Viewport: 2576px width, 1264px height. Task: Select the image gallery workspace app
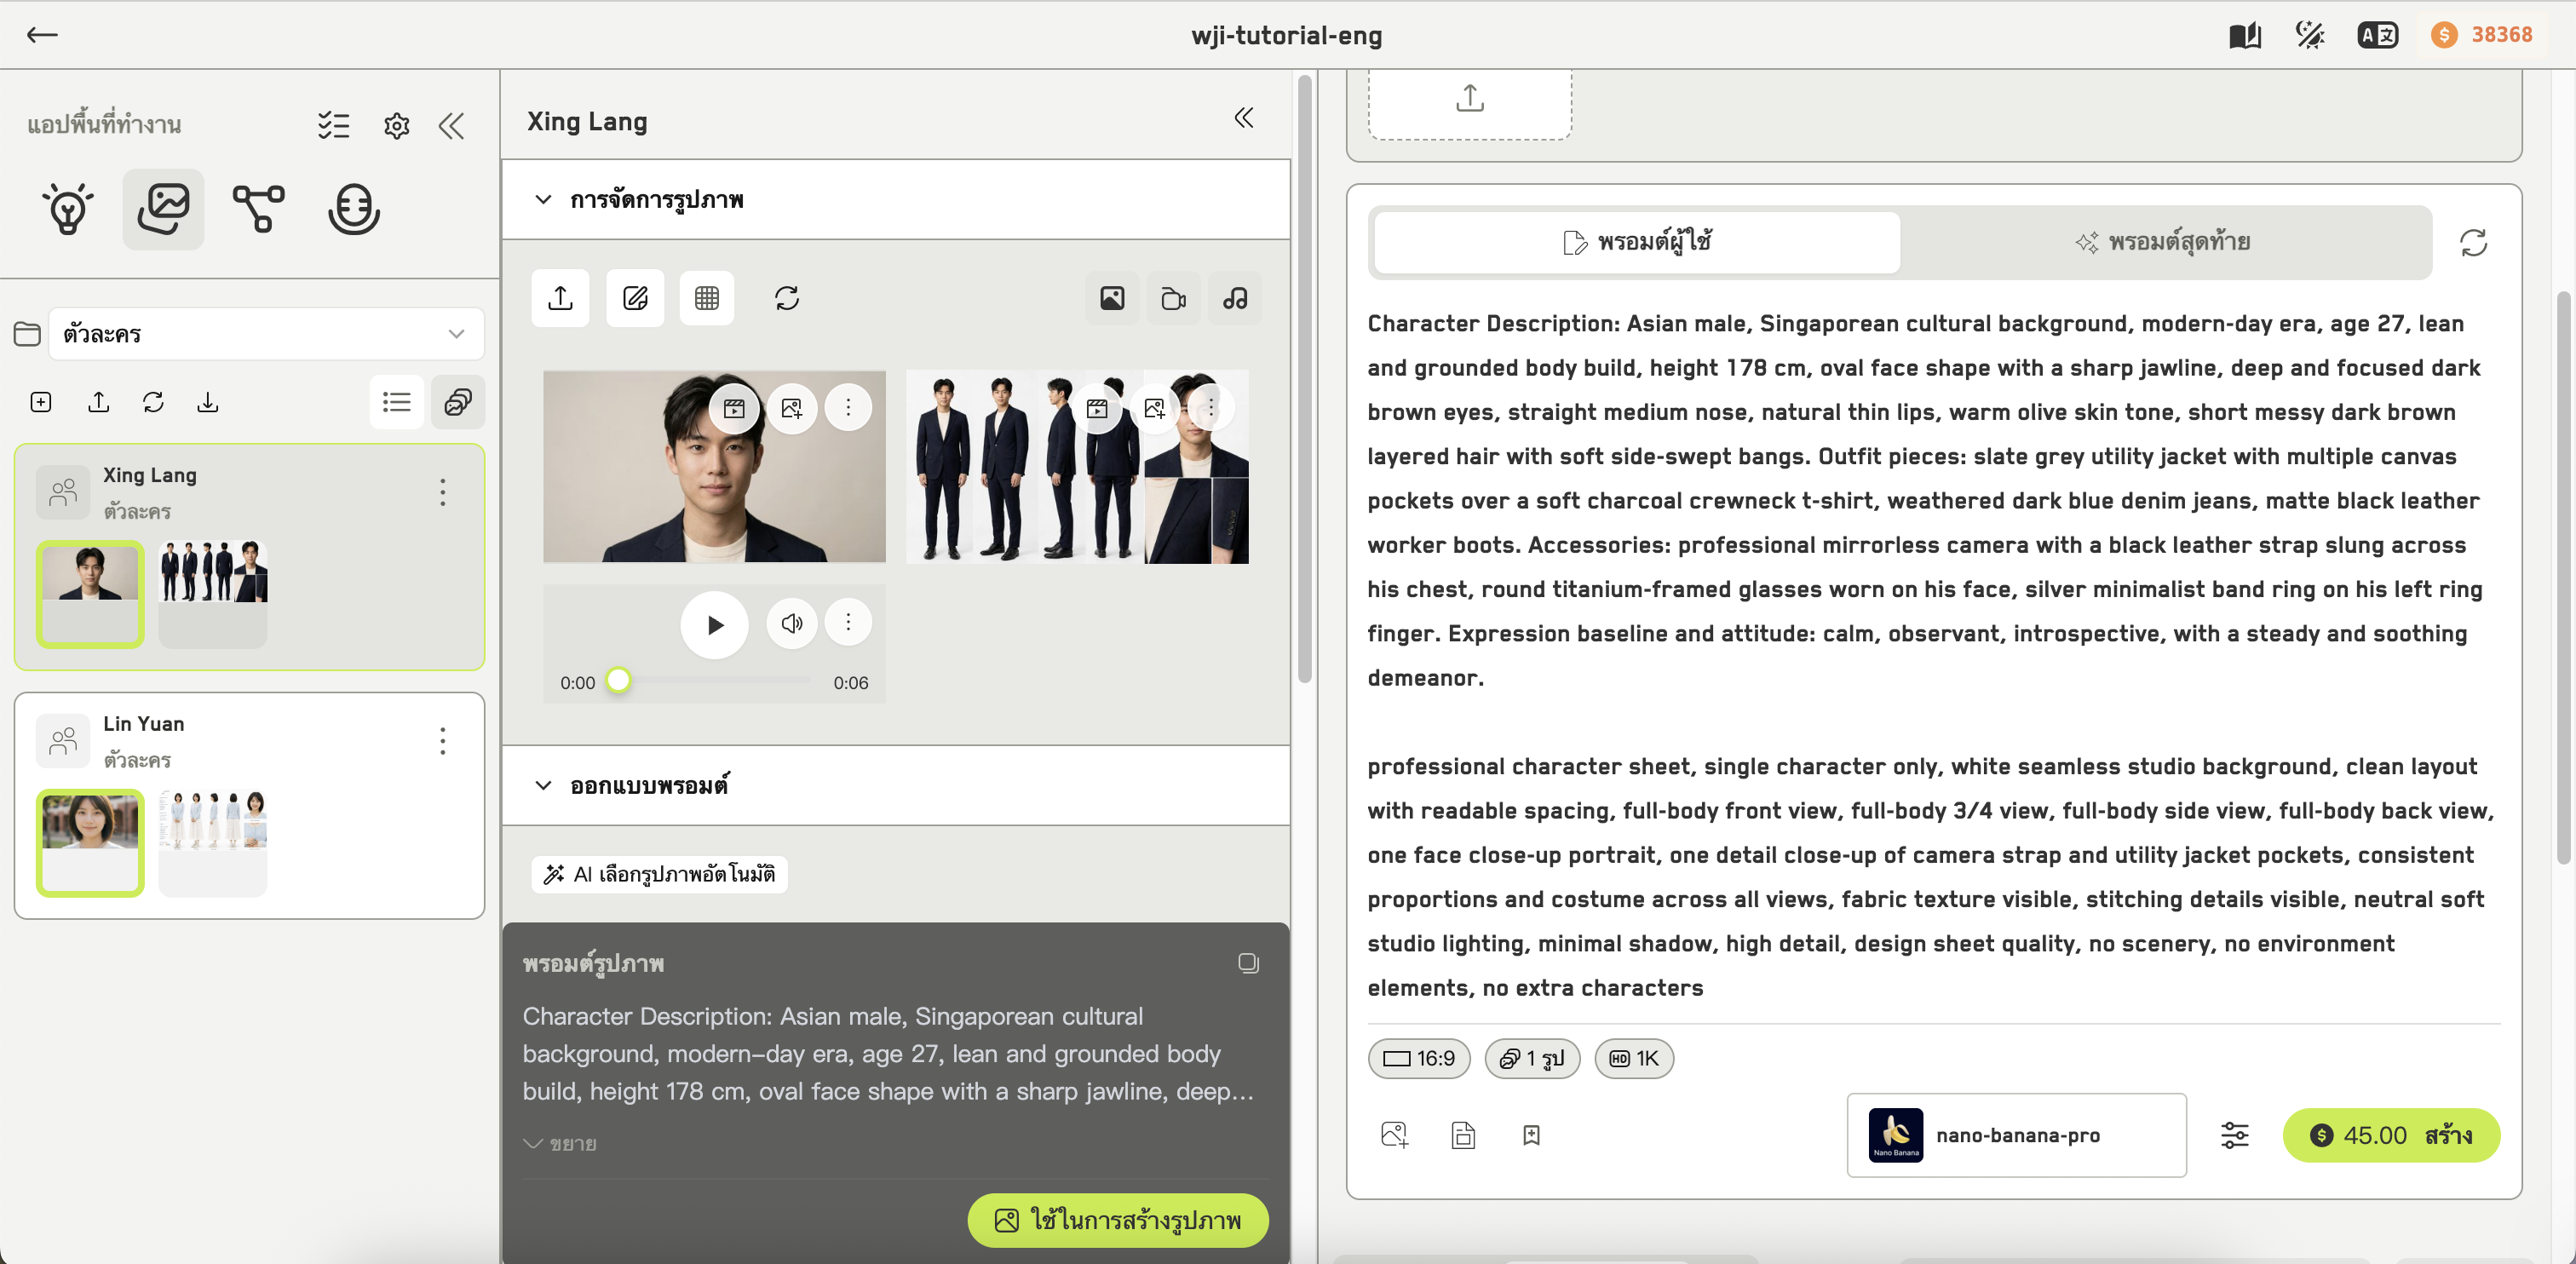pos(163,208)
